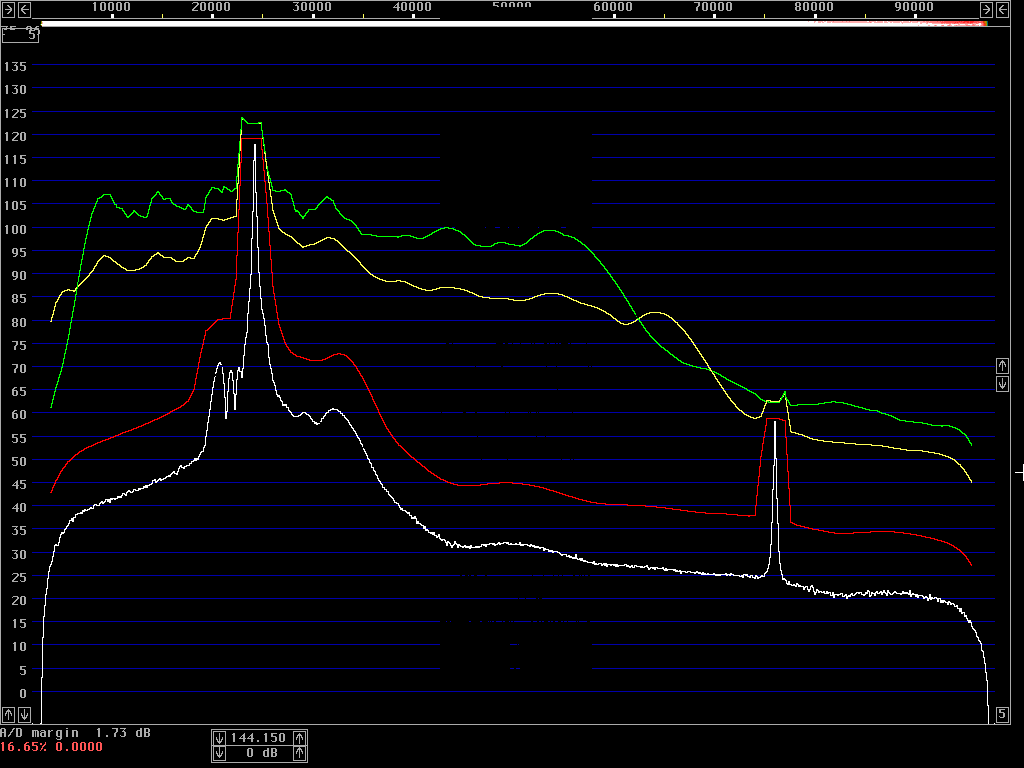Click the left-arrow button in the top-right corner

(1002, 9)
